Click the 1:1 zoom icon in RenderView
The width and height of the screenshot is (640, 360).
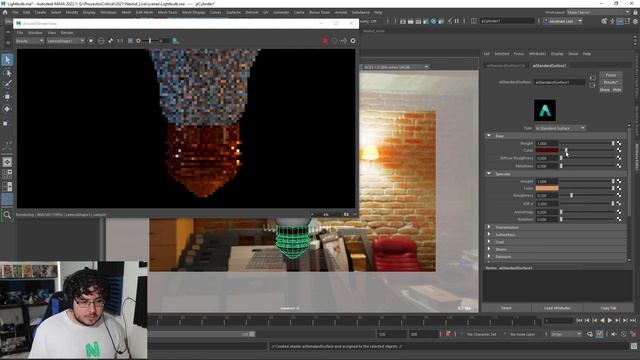[x=120, y=41]
